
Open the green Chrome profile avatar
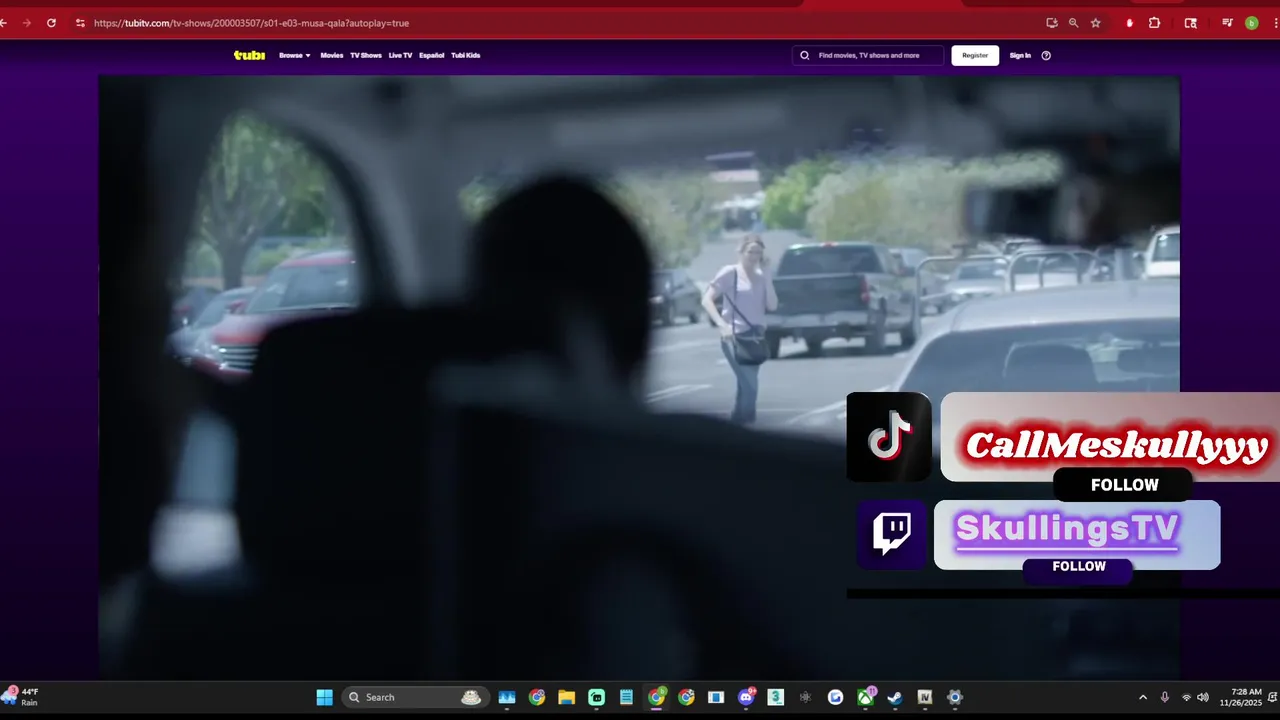(1251, 23)
